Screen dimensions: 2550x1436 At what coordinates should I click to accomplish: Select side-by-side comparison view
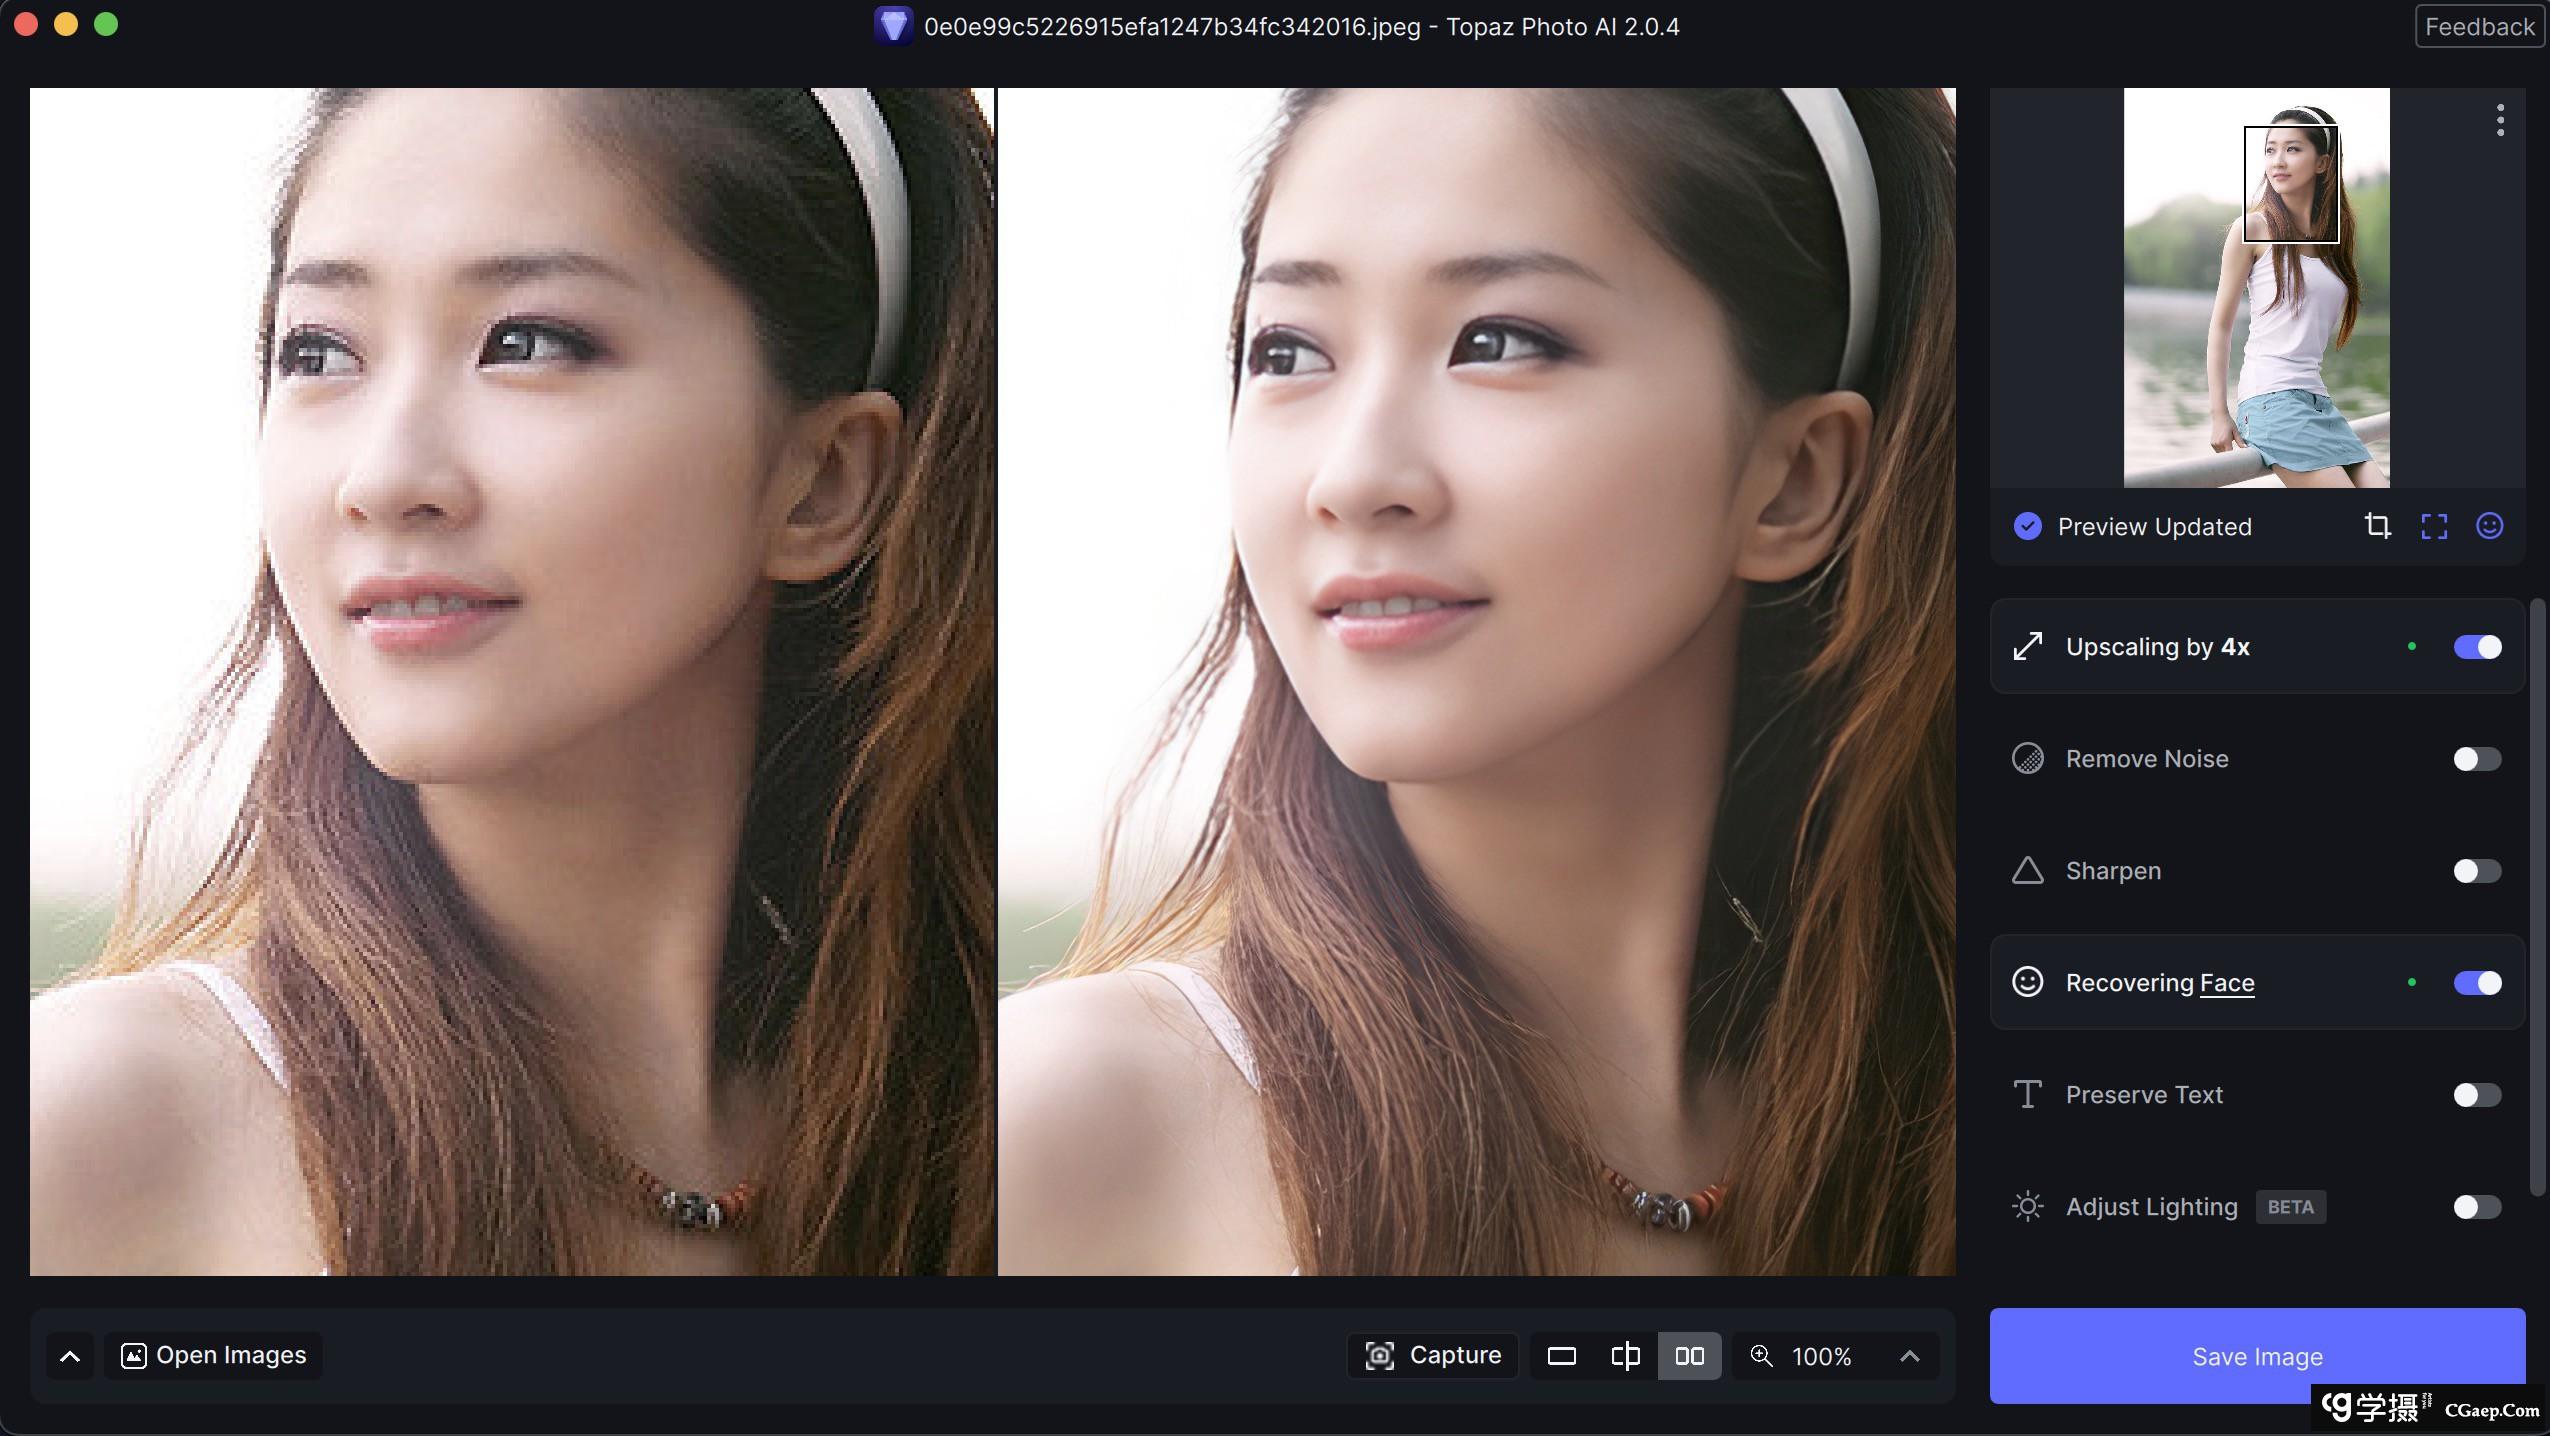(x=1689, y=1356)
